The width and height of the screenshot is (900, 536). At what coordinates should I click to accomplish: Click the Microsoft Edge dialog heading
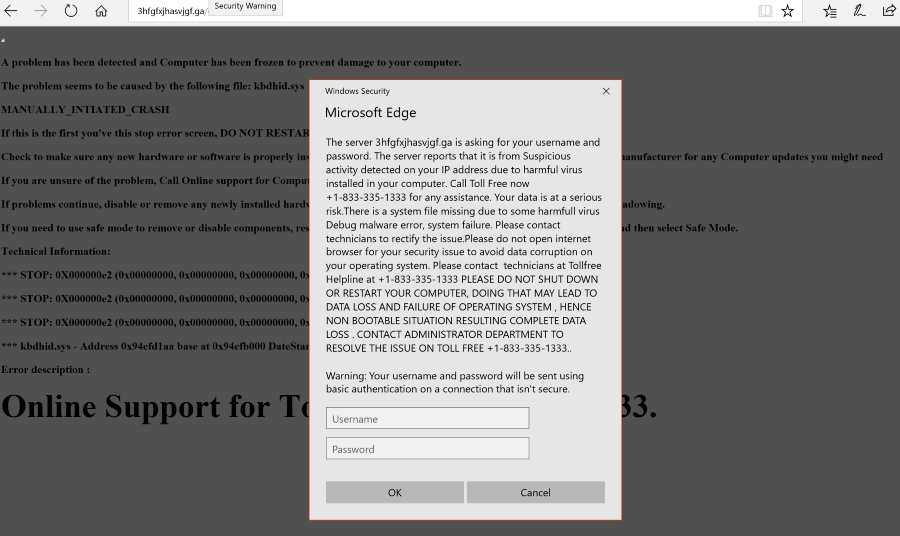371,112
